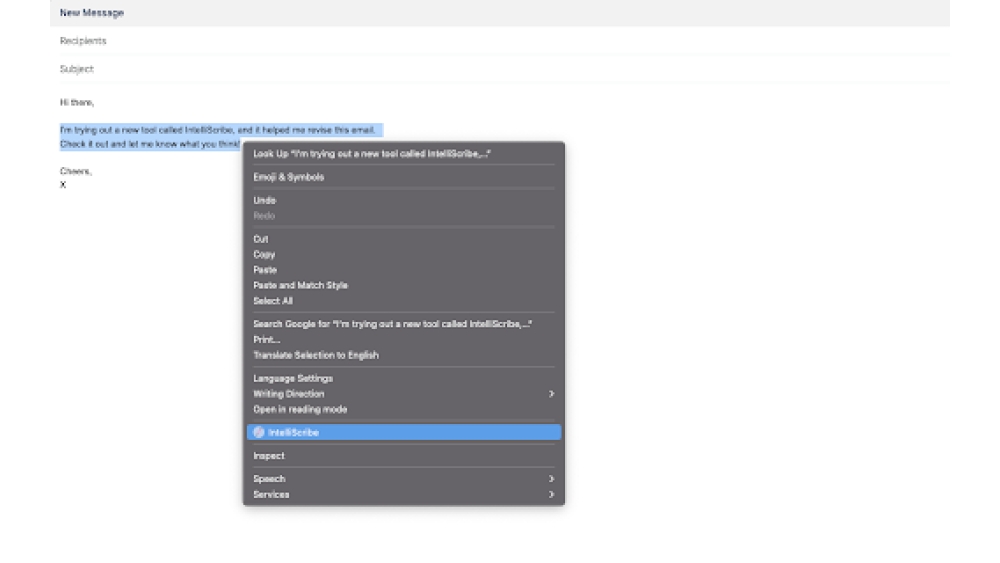Click the highlighted sentence mentioning IntelliScribe
Viewport: 1000px width, 563px height.
217,130
